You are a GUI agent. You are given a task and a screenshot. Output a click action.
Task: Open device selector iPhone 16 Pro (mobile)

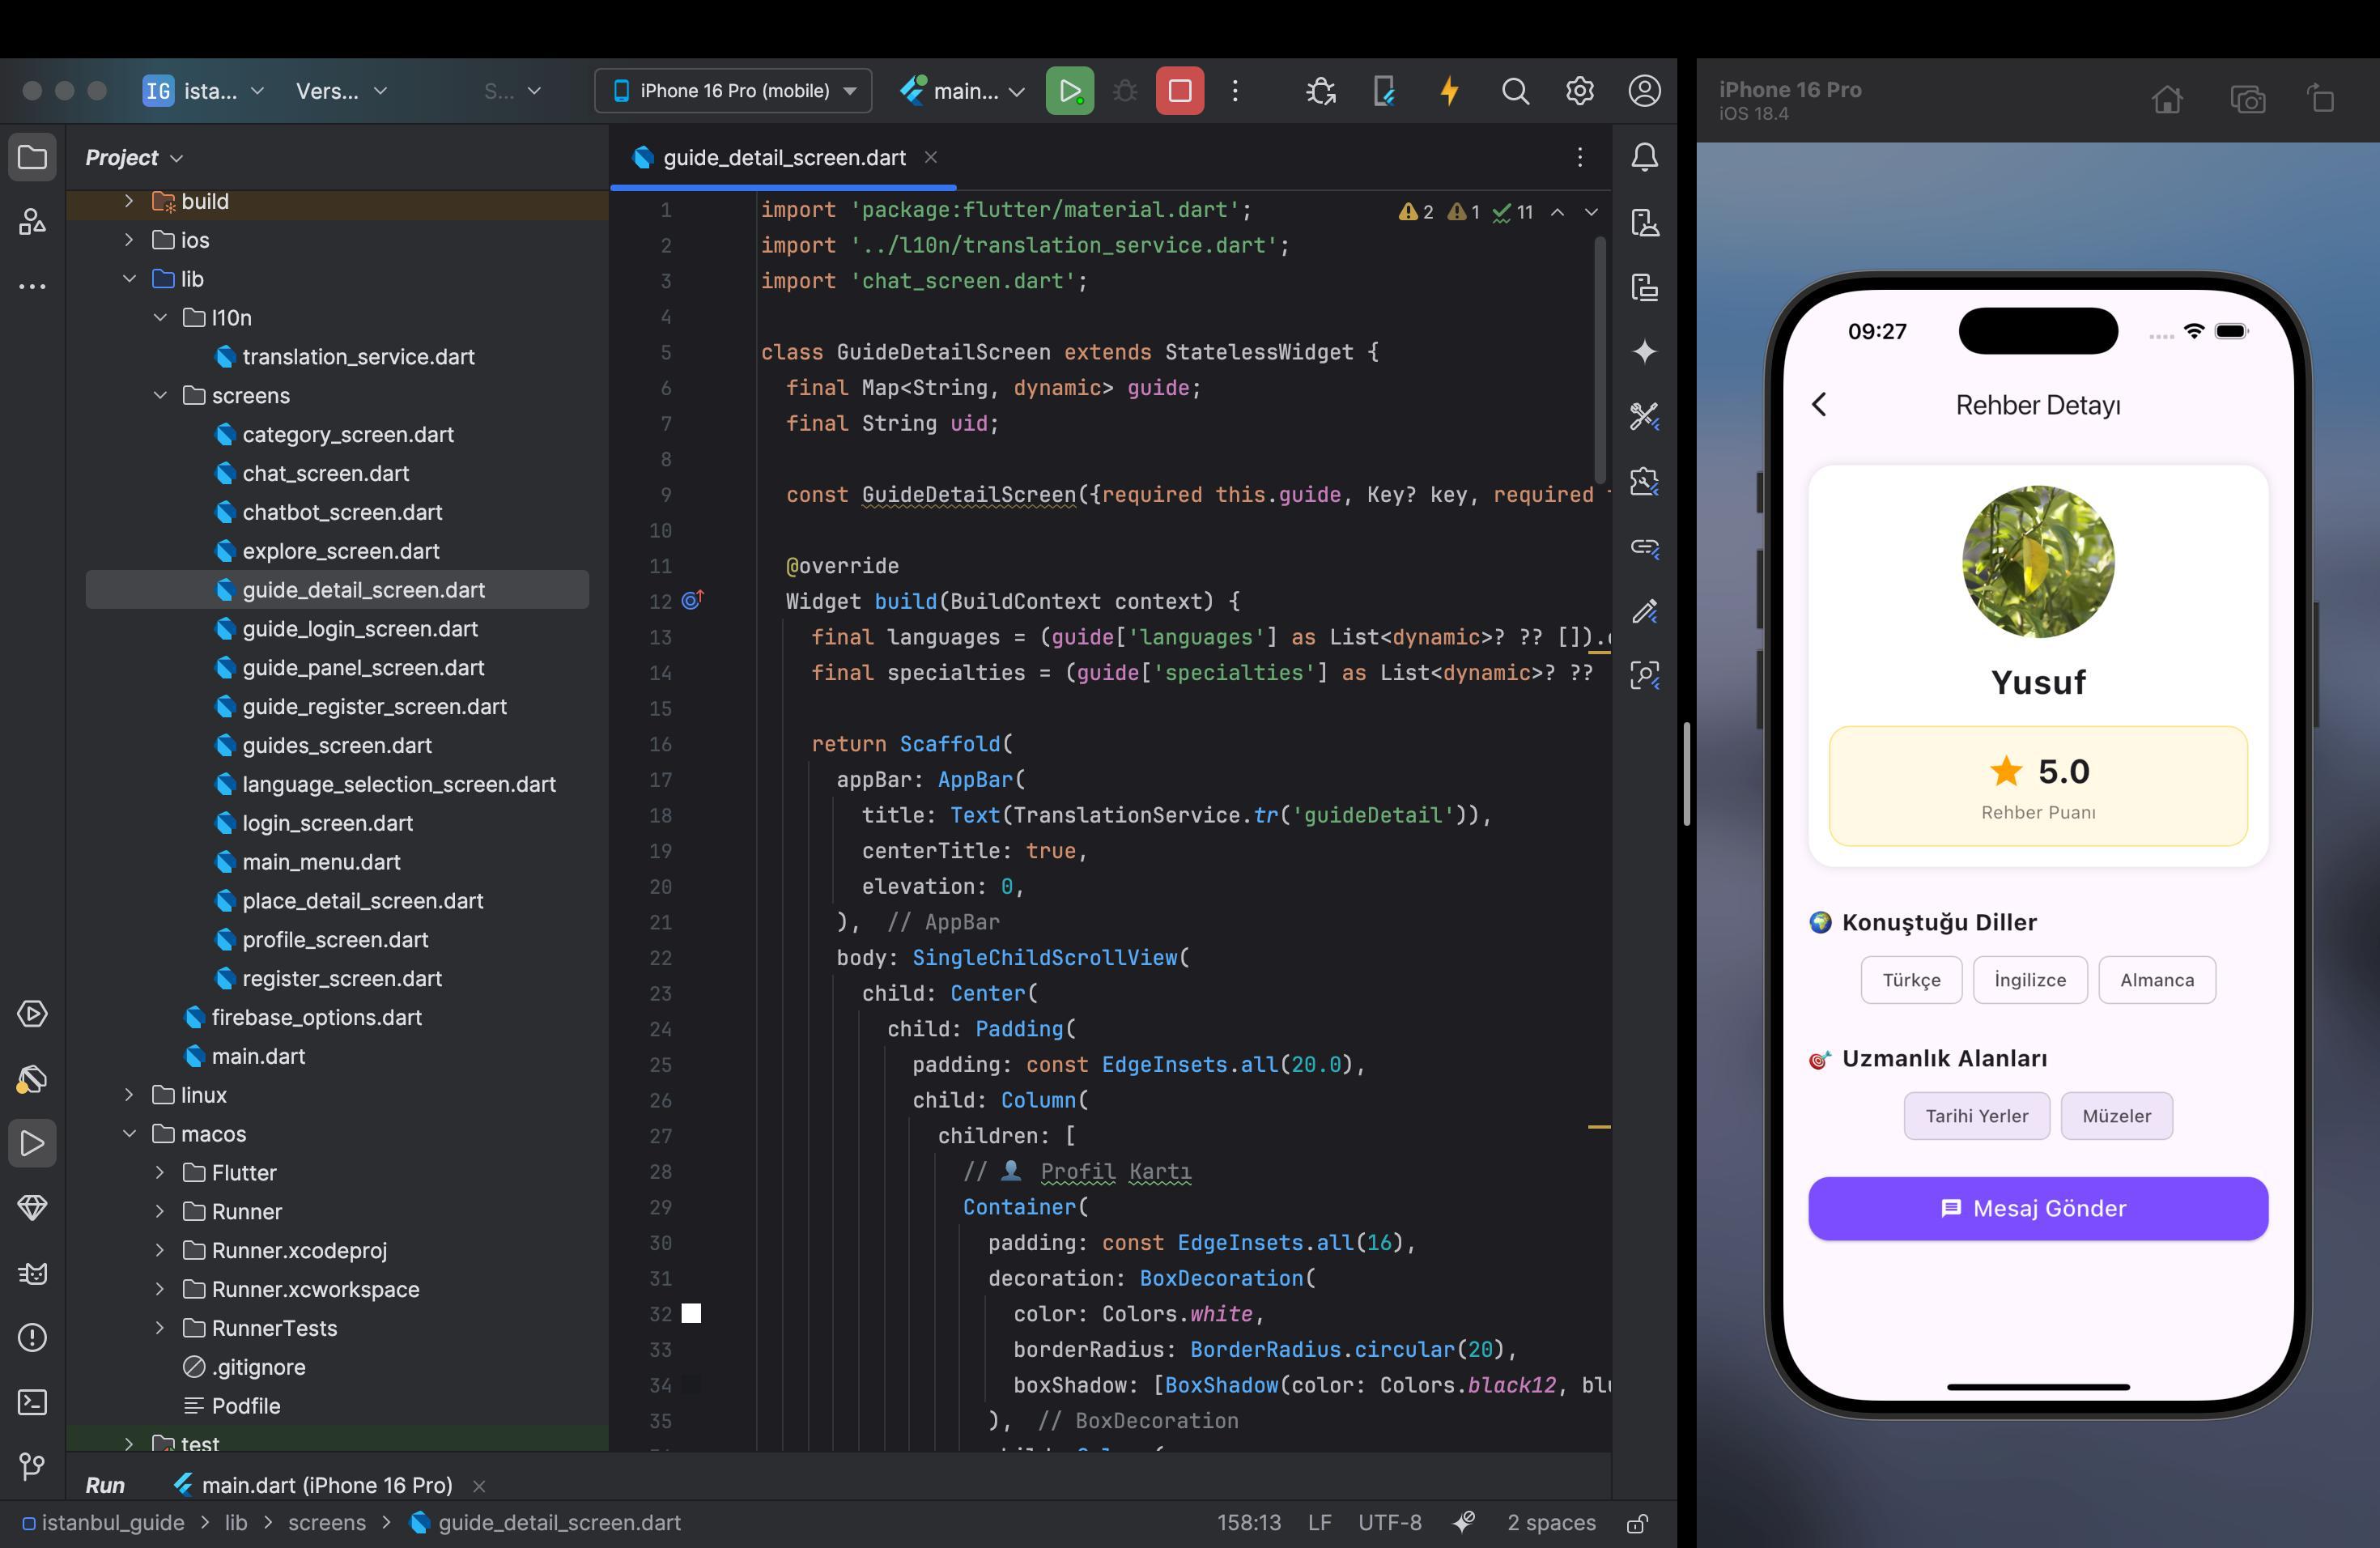(733, 91)
